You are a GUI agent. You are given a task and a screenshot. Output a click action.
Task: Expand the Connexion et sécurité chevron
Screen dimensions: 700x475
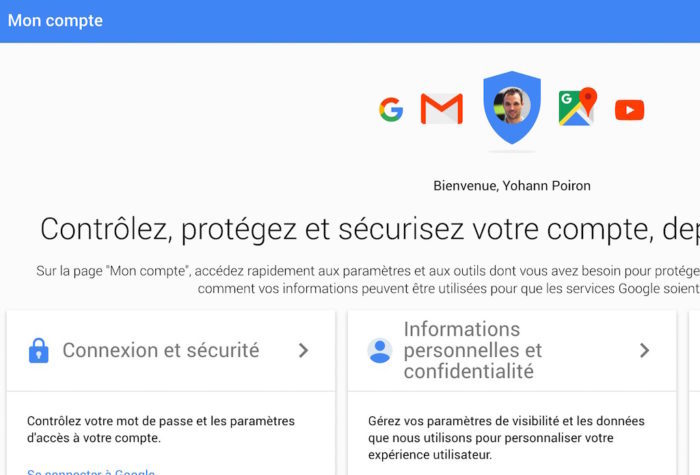pyautogui.click(x=303, y=350)
